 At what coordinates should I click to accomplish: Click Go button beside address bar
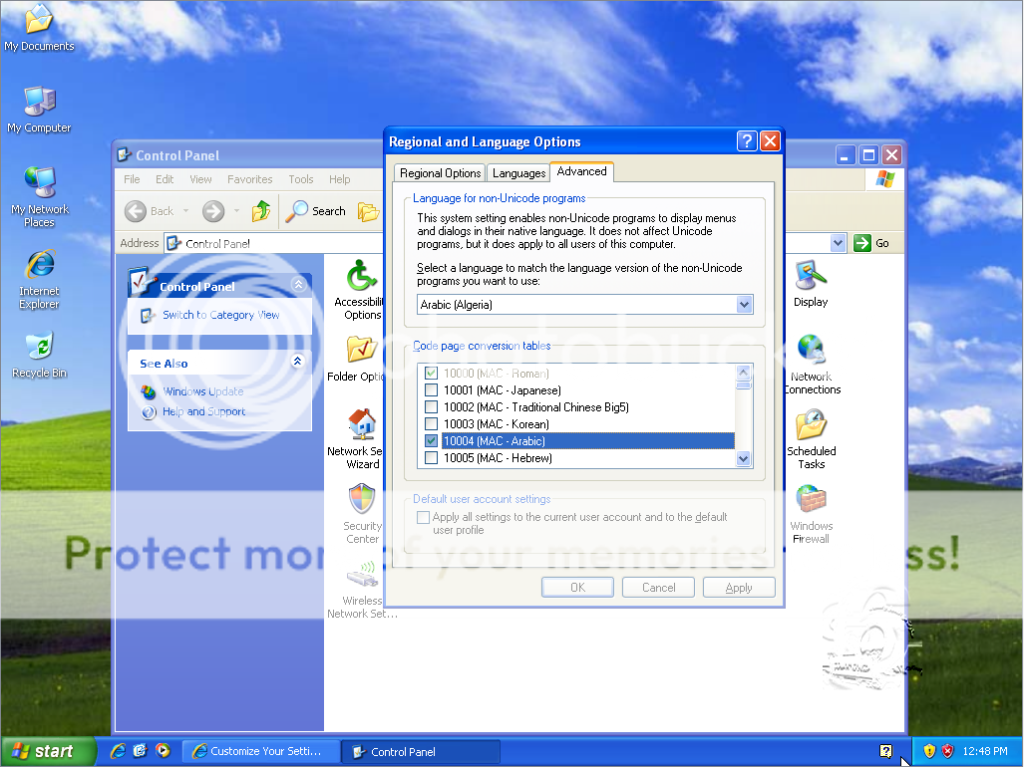[x=871, y=243]
